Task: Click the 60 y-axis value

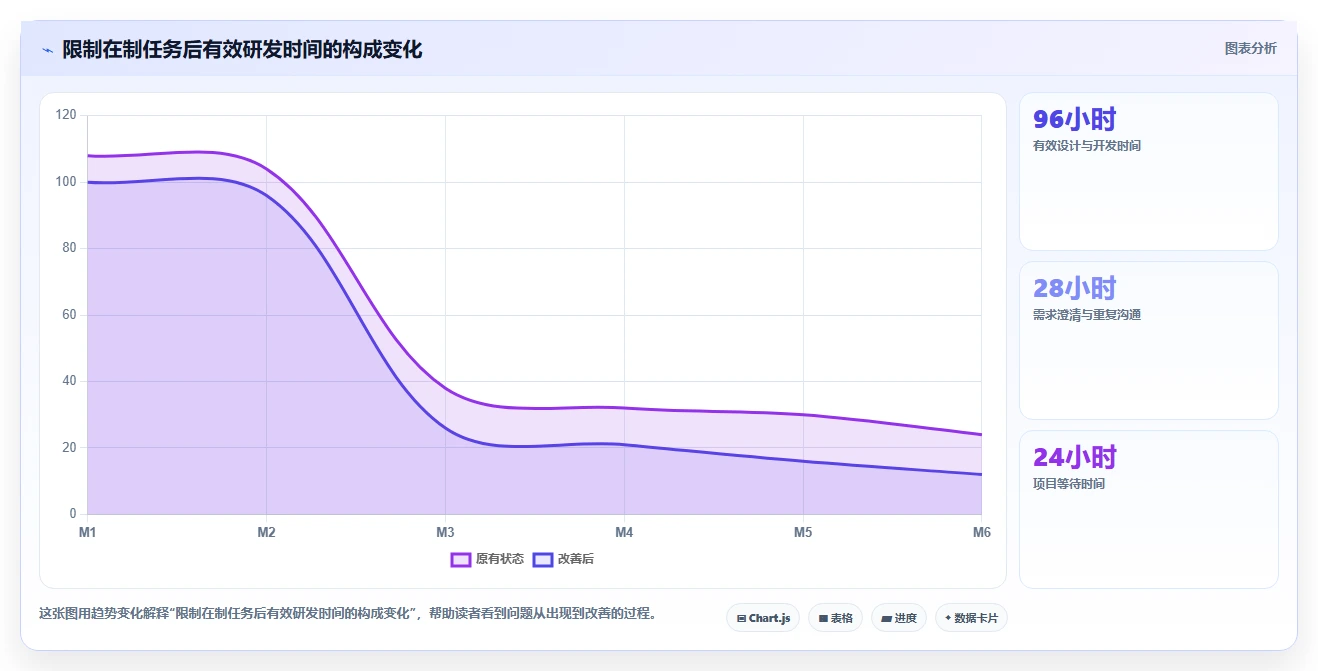Action: point(69,315)
